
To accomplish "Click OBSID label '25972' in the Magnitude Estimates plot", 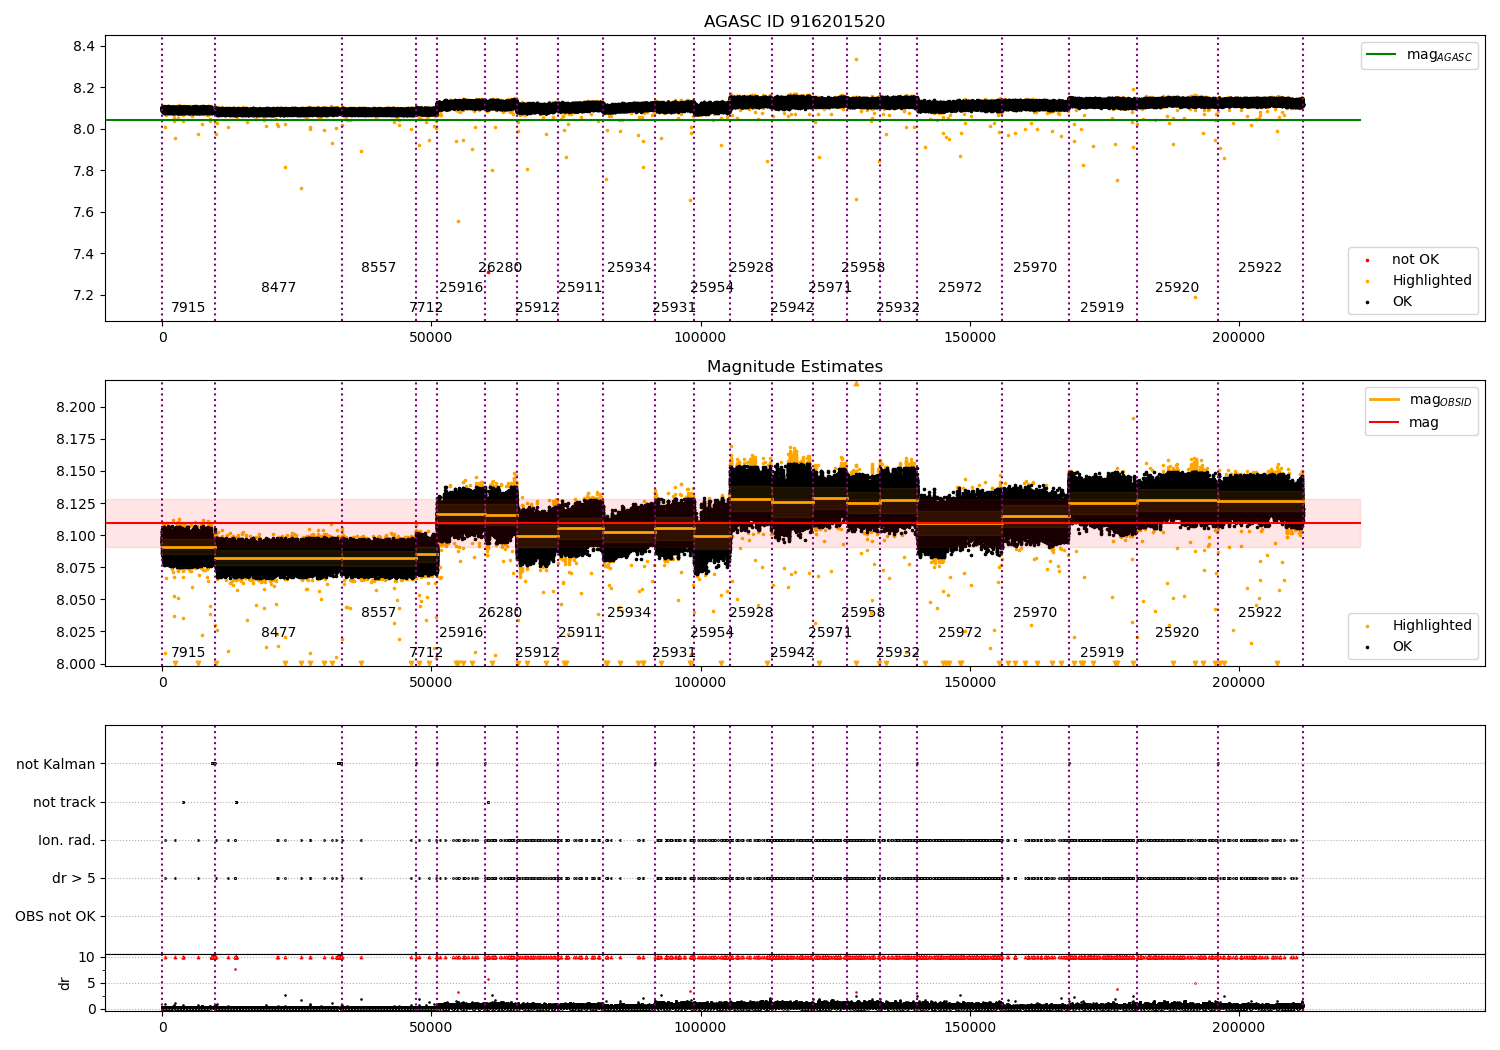I will point(960,632).
